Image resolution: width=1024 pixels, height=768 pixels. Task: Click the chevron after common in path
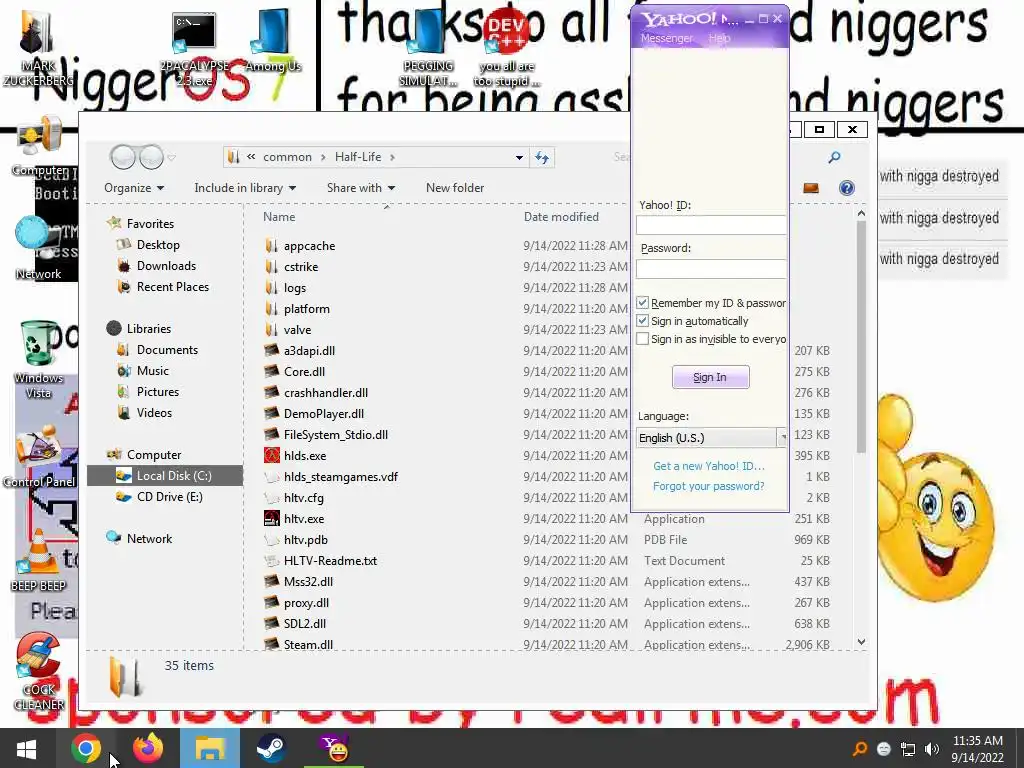pyautogui.click(x=323, y=157)
